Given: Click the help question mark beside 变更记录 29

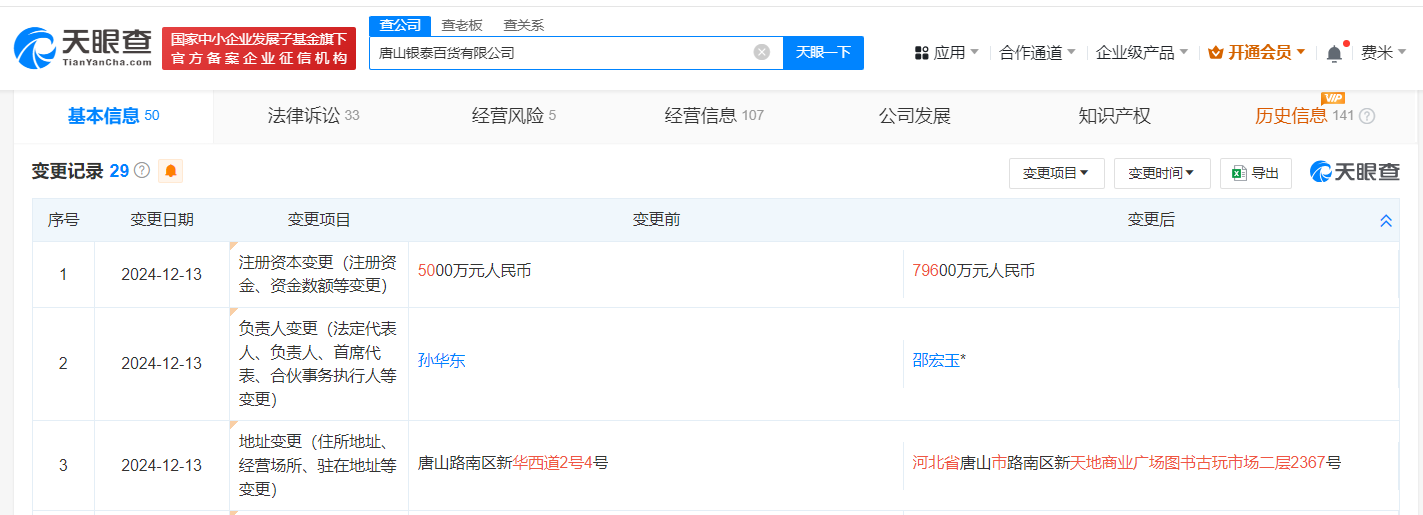Looking at the screenshot, I should coord(142,171).
